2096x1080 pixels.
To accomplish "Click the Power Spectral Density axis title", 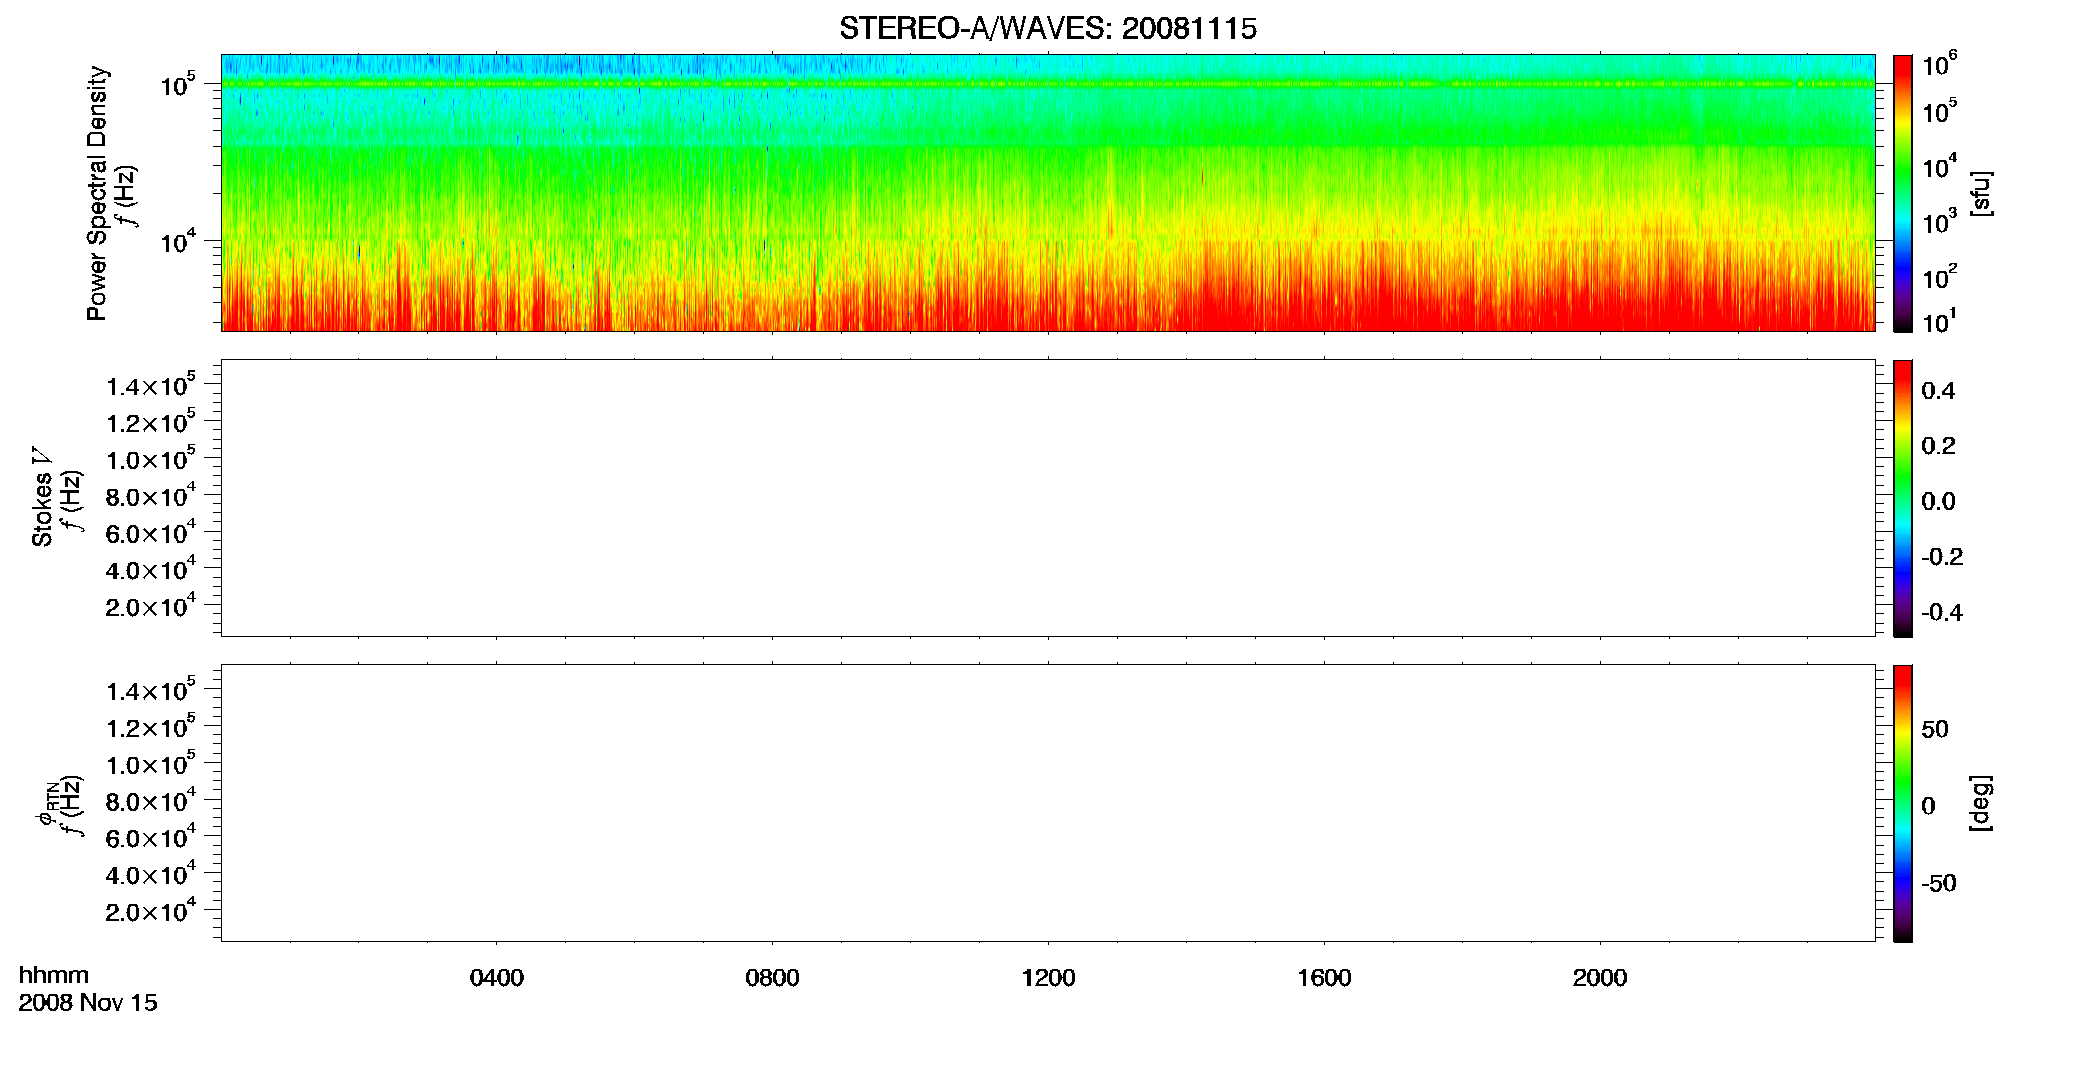I will point(97,193).
